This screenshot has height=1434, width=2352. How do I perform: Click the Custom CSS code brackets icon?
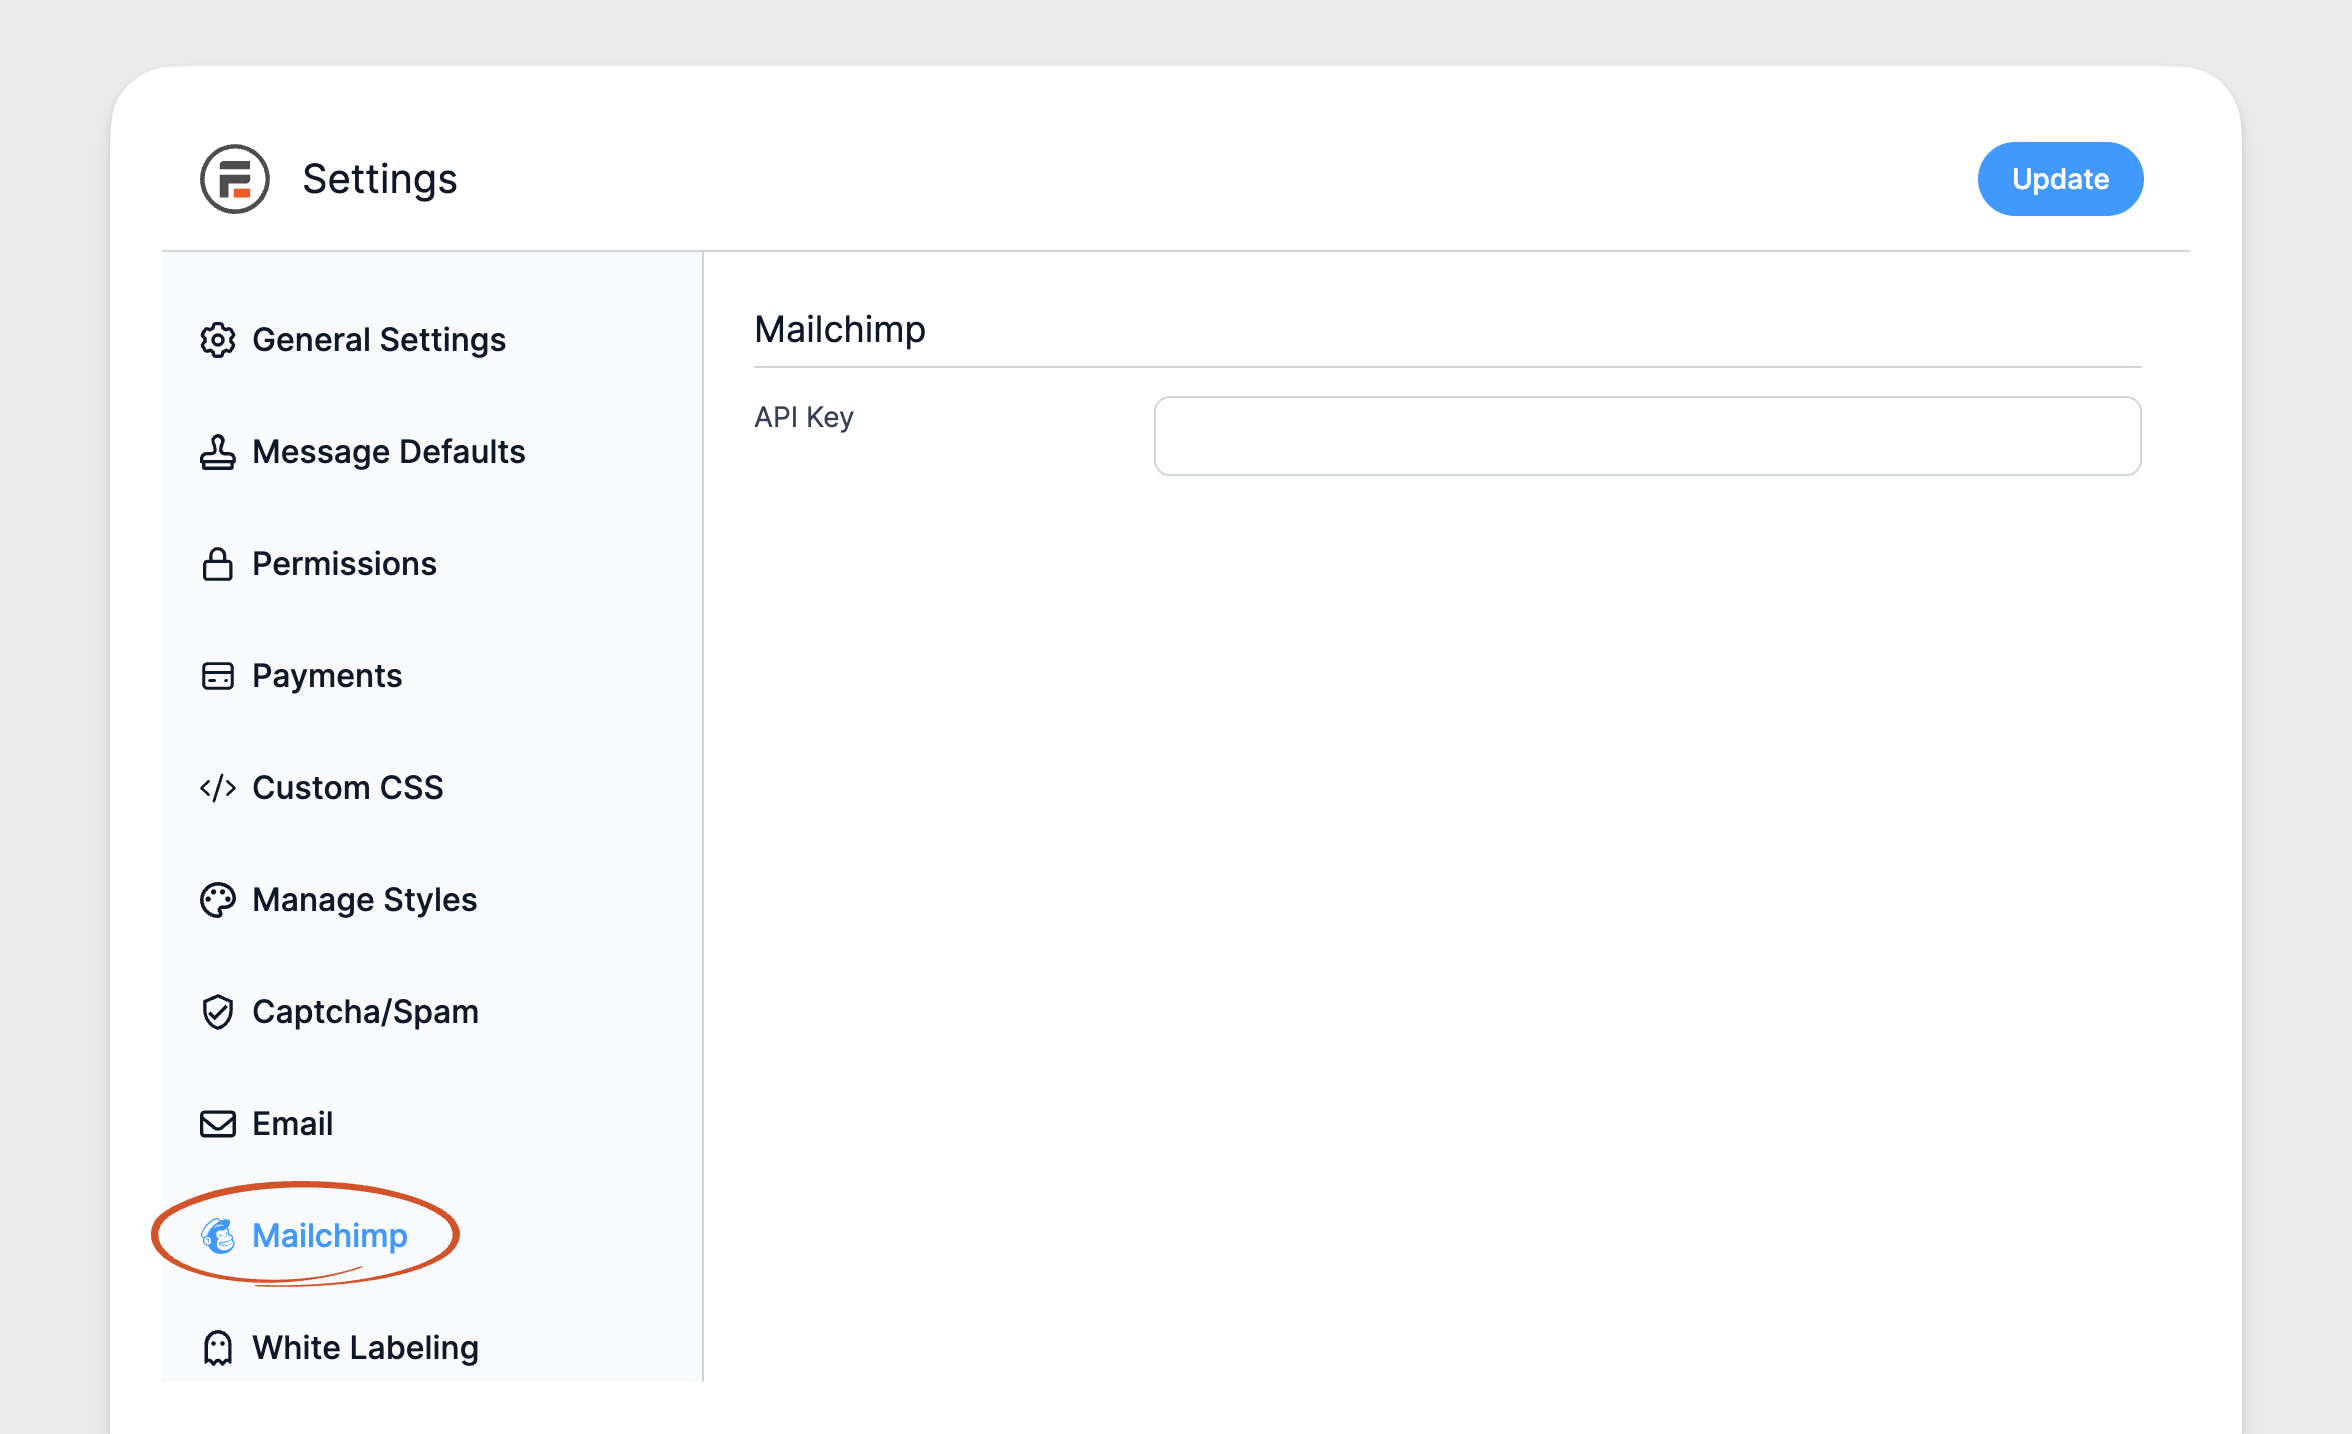click(218, 788)
